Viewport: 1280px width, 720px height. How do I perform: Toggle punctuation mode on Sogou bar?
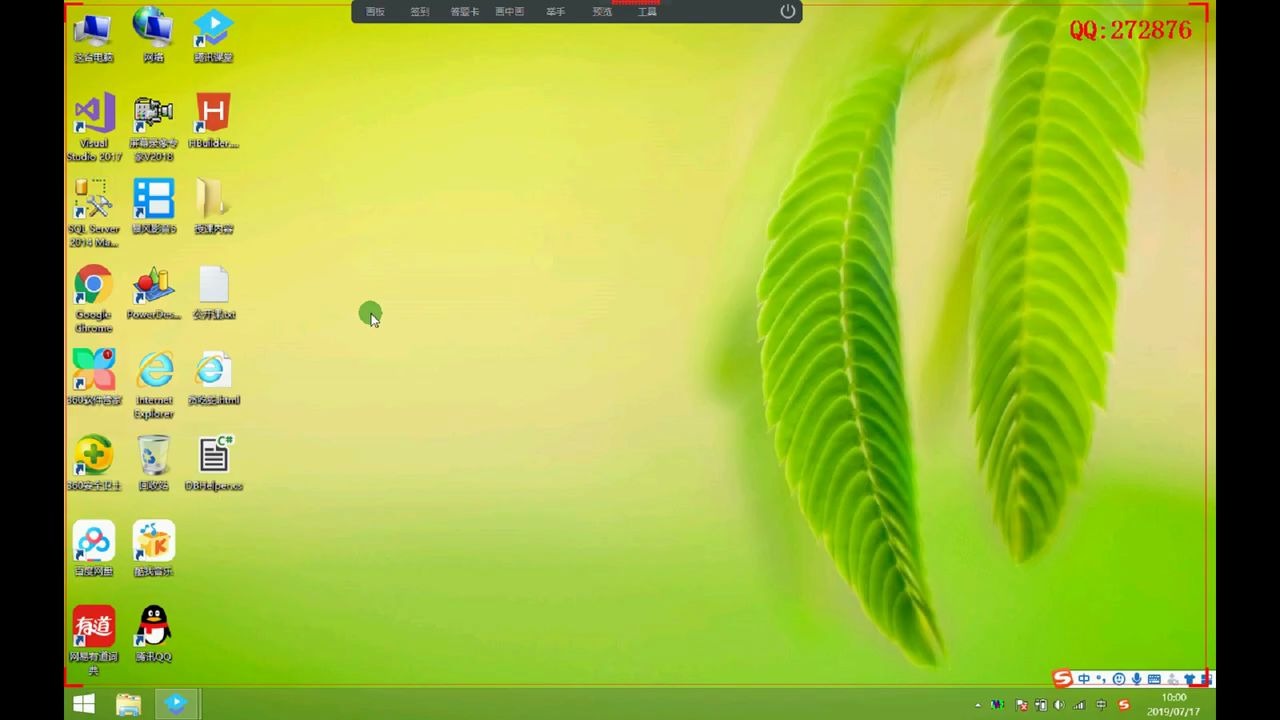point(1101,679)
